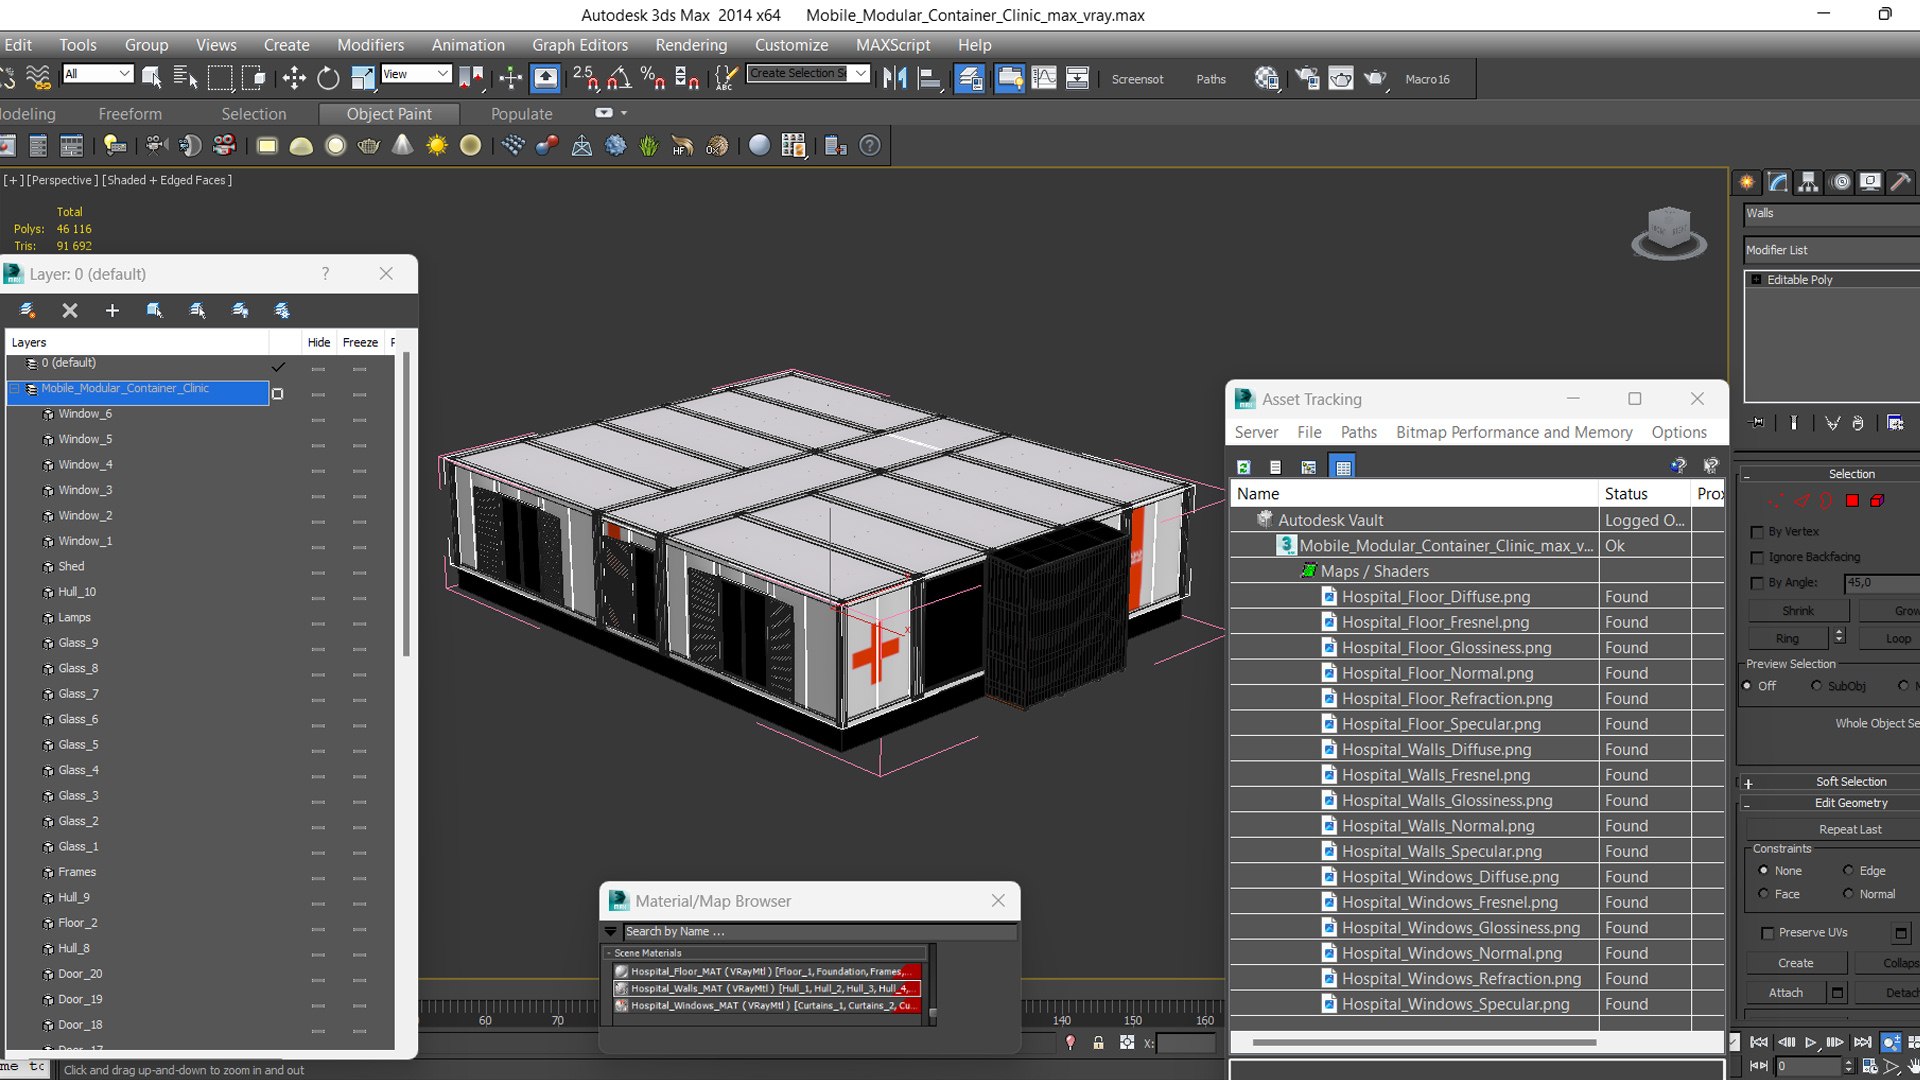Select the Edge constraint radio button

pos(1848,871)
